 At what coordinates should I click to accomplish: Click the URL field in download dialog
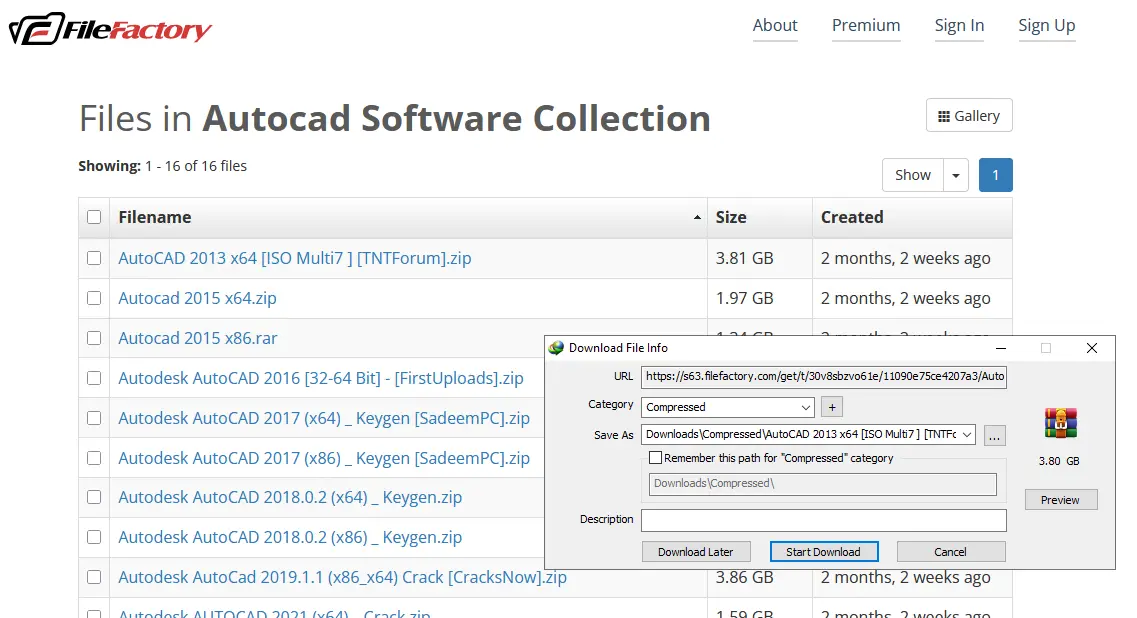click(824, 376)
